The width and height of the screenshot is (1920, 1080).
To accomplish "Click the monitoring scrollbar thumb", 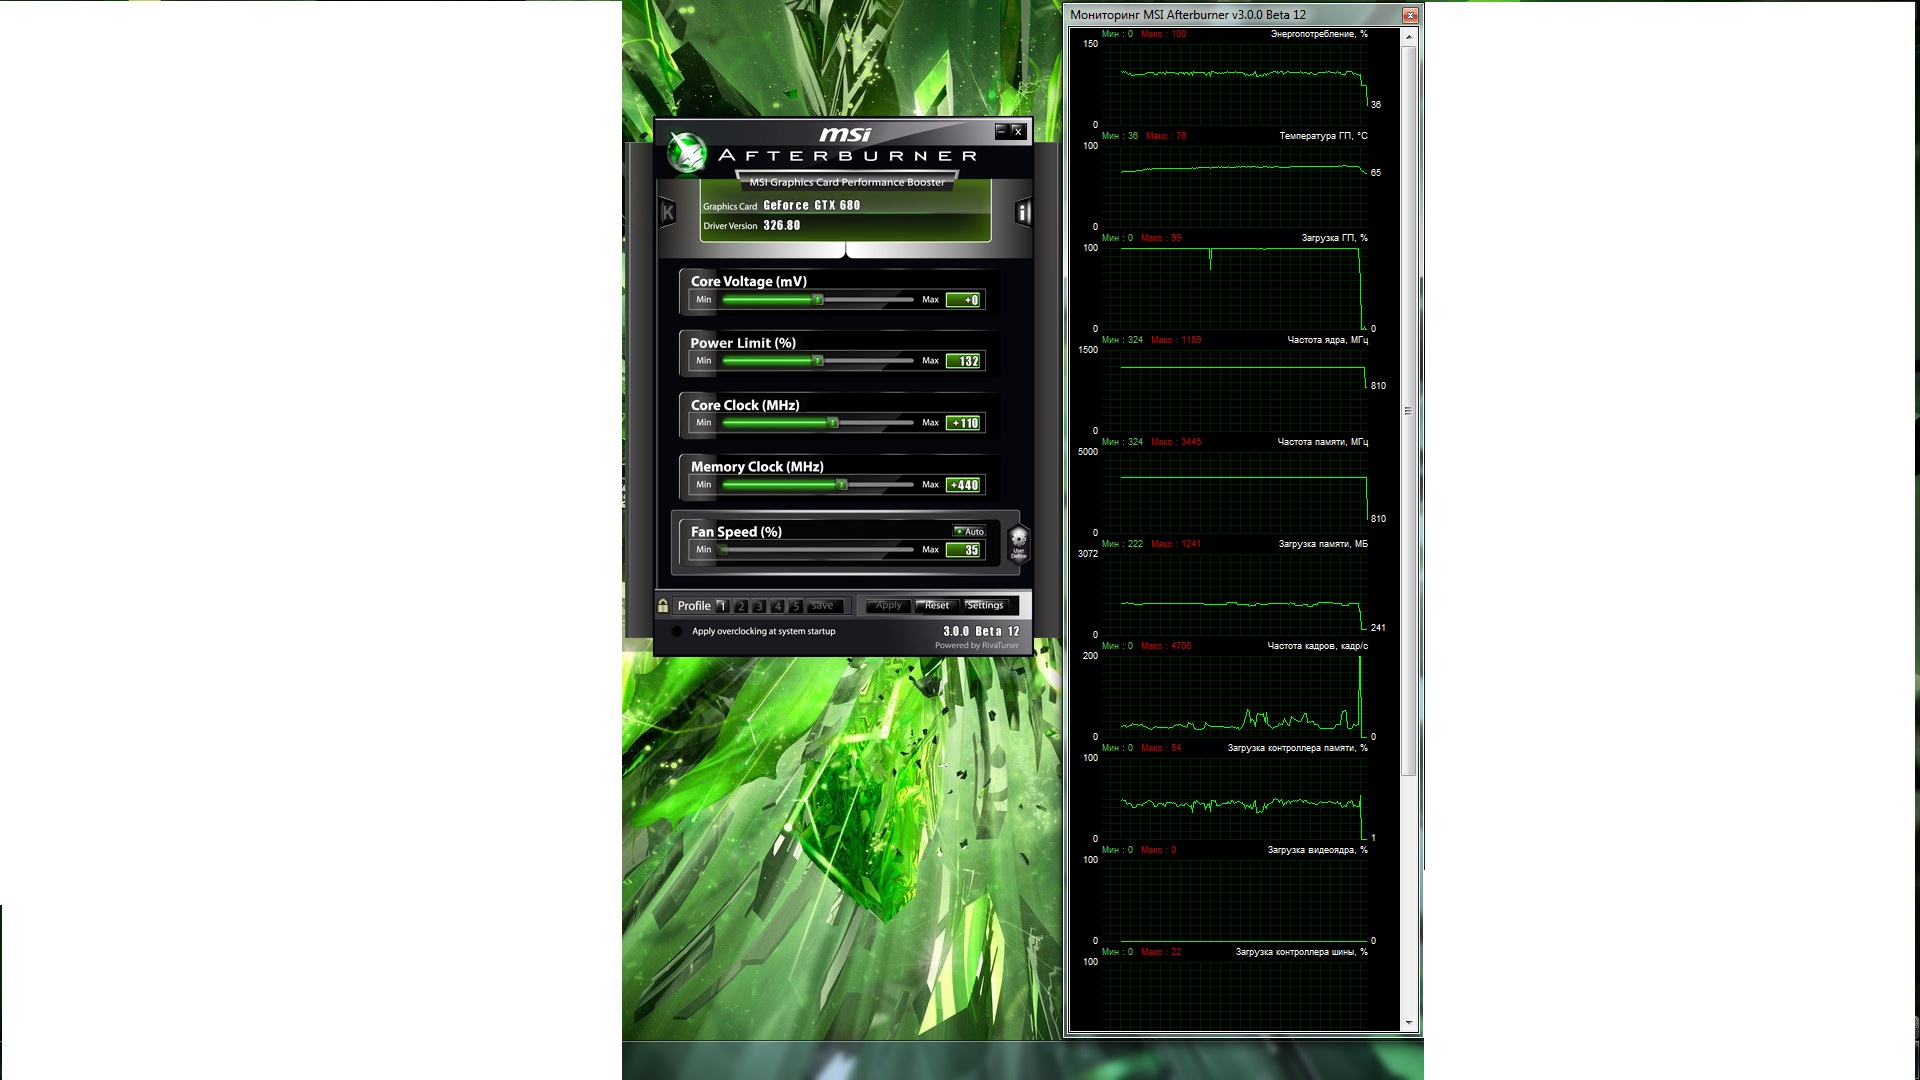I will (1408, 410).
